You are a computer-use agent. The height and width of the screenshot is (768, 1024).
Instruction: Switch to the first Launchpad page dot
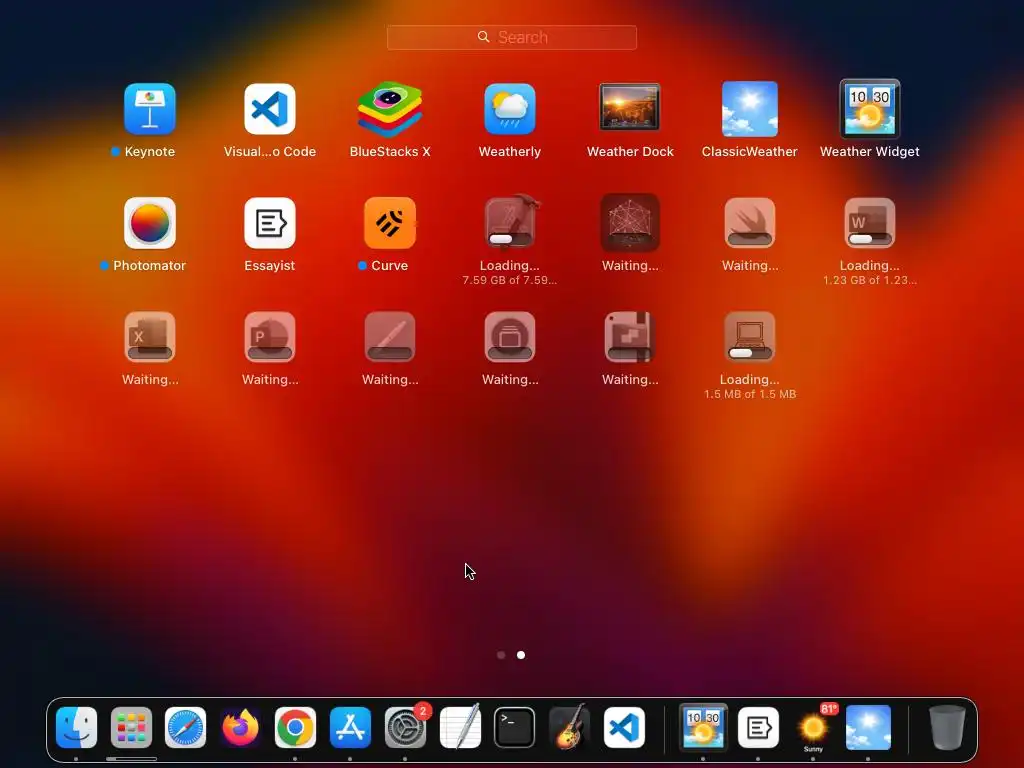501,655
